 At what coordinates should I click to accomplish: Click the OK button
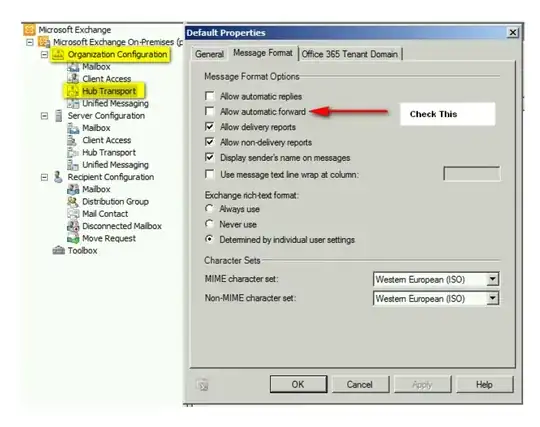pos(298,384)
